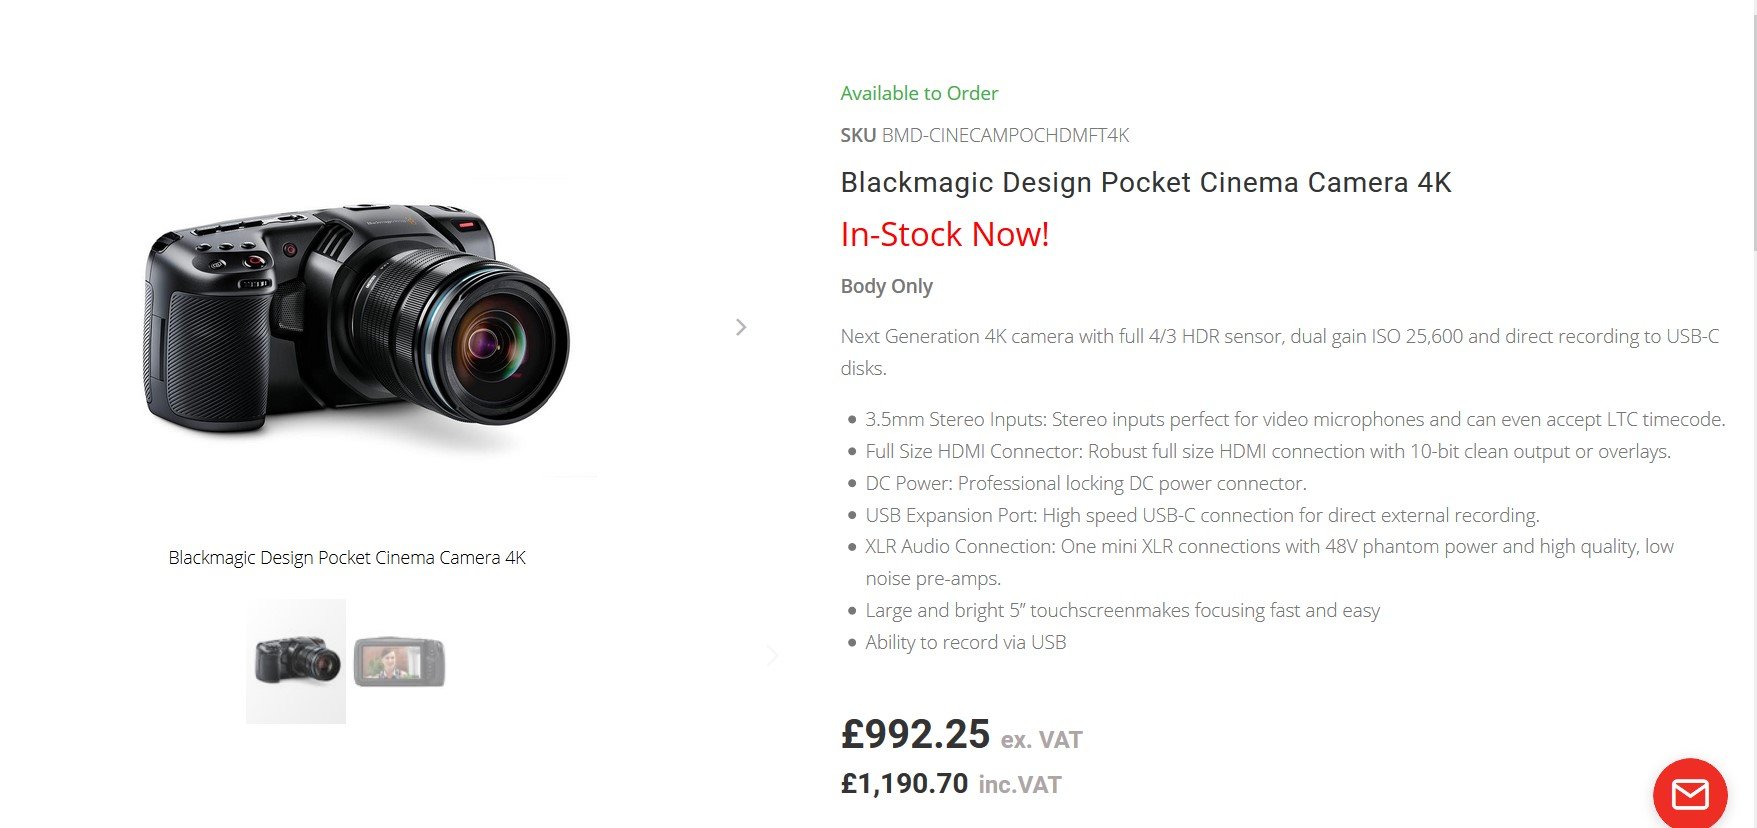Click the 3.5mm Stereo Inputs bullet point

1295,419
